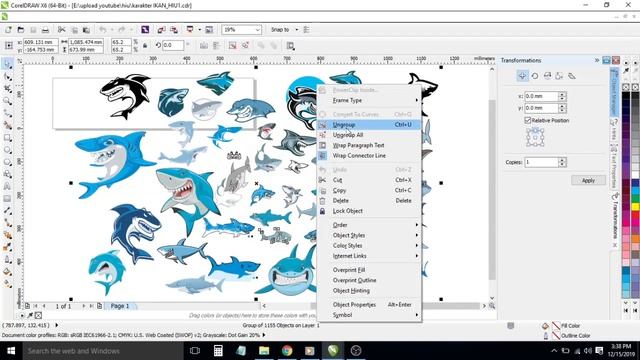Viewport: 640px width, 360px height.
Task: Select the Position transformation icon
Action: pos(522,76)
